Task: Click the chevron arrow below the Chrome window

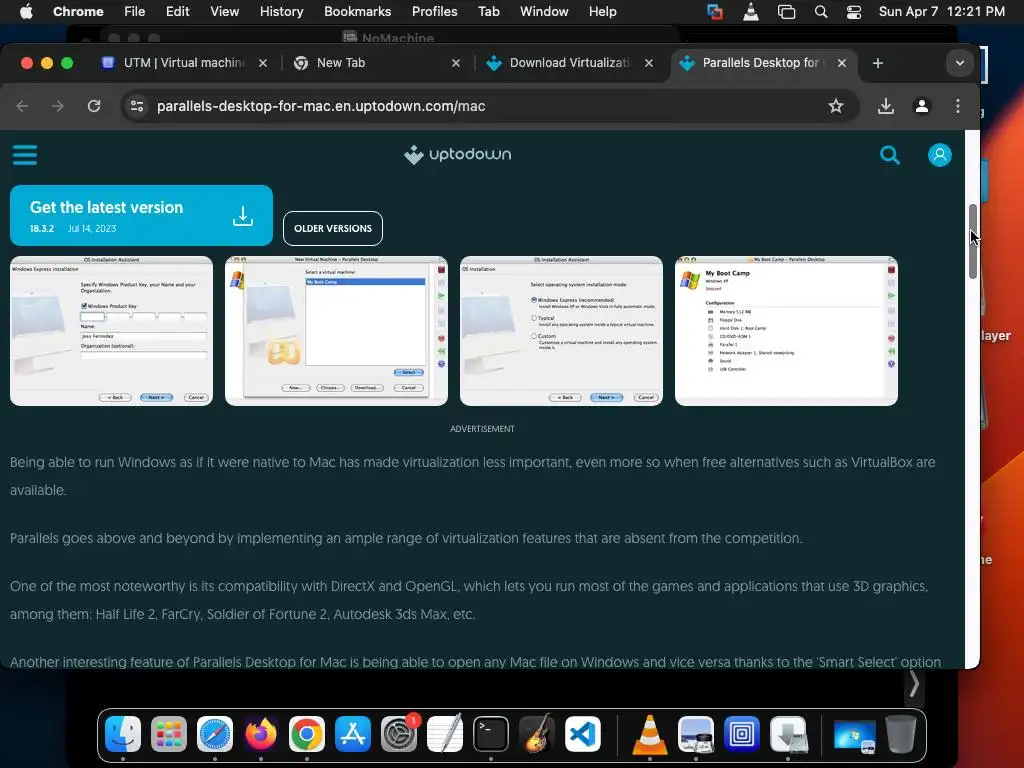Action: pos(914,685)
